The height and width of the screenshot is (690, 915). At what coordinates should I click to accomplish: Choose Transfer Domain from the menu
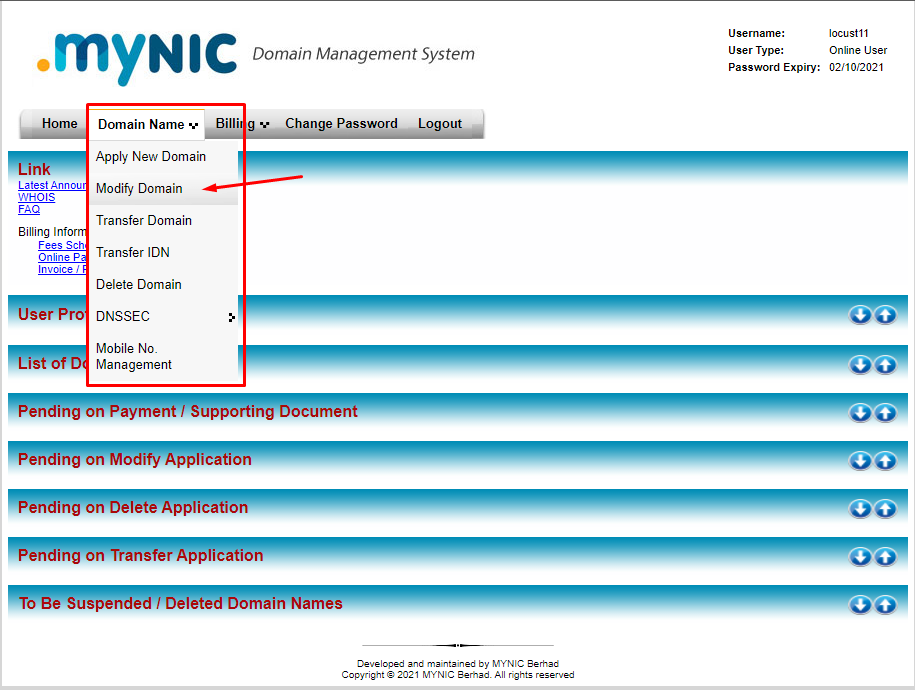164,221
